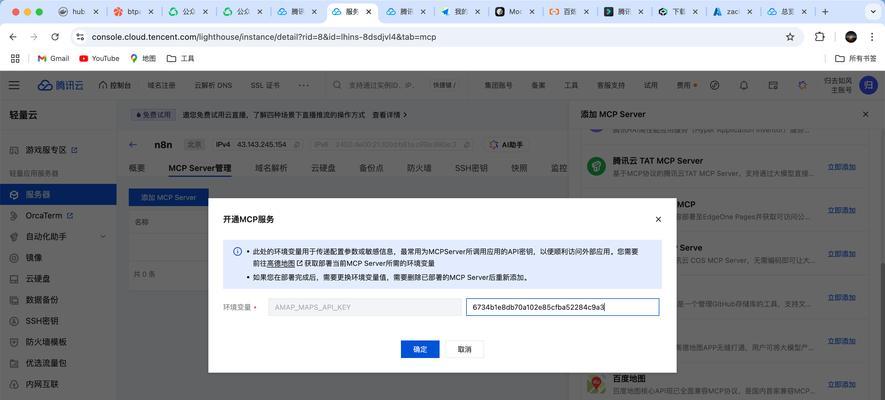The height and width of the screenshot is (400, 885).
Task: Open the 工具 bookmarks folder
Action: tap(181, 58)
